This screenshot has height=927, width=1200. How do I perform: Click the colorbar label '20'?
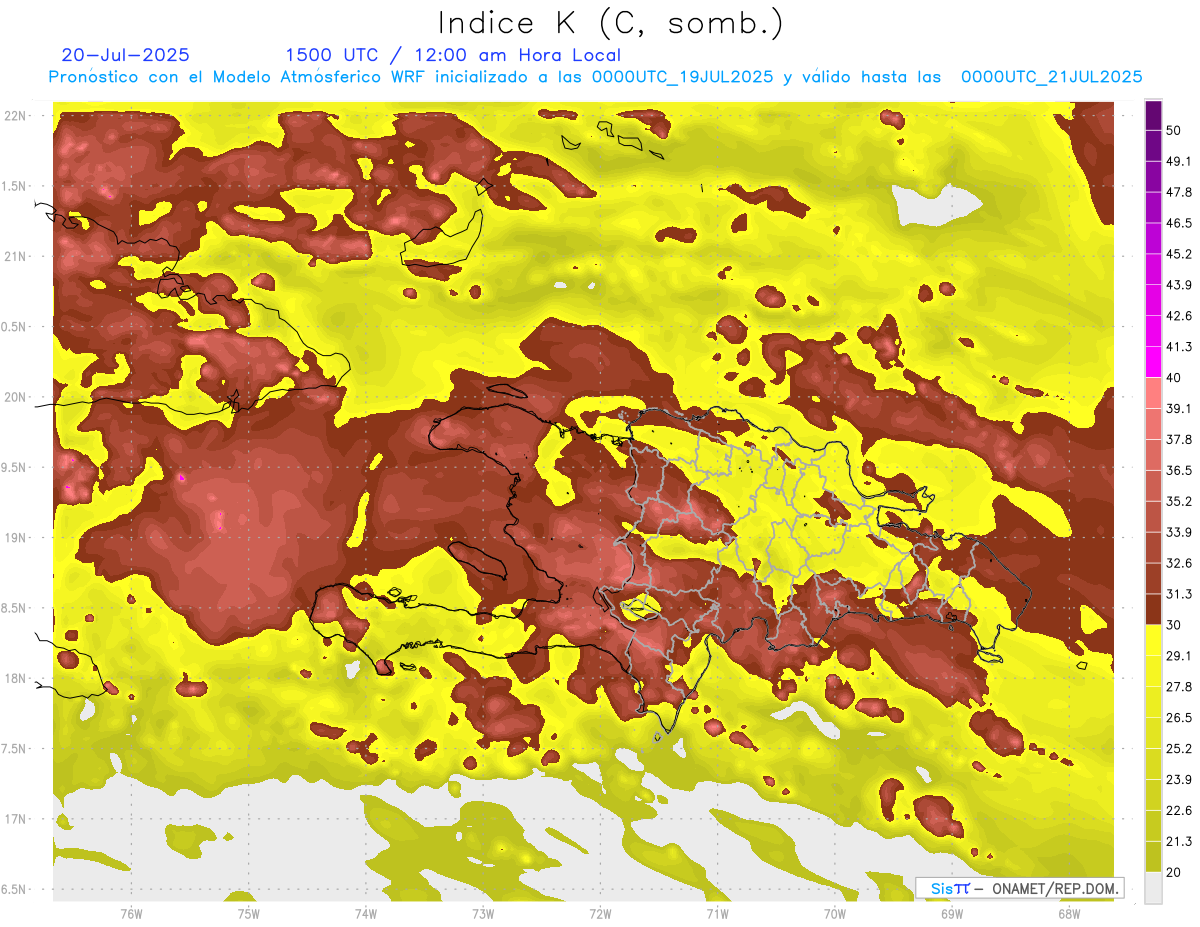tap(1174, 872)
